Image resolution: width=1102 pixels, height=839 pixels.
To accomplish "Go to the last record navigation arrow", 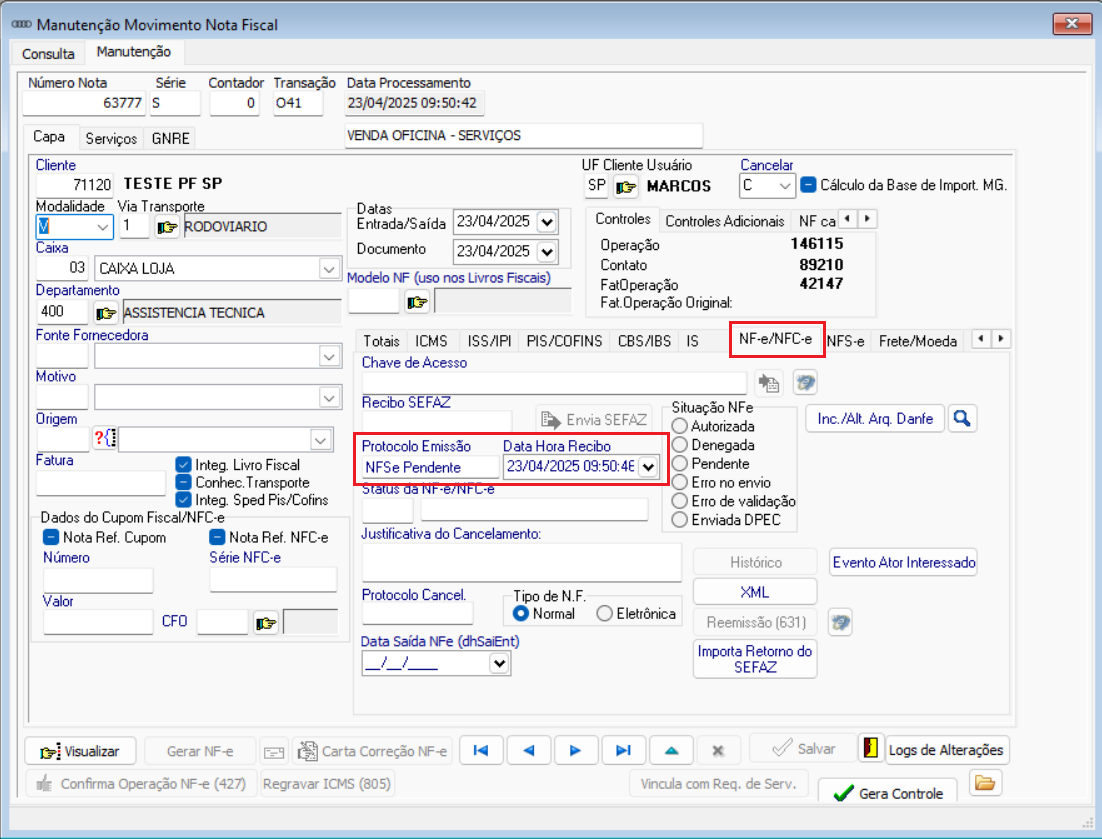I will (623, 750).
